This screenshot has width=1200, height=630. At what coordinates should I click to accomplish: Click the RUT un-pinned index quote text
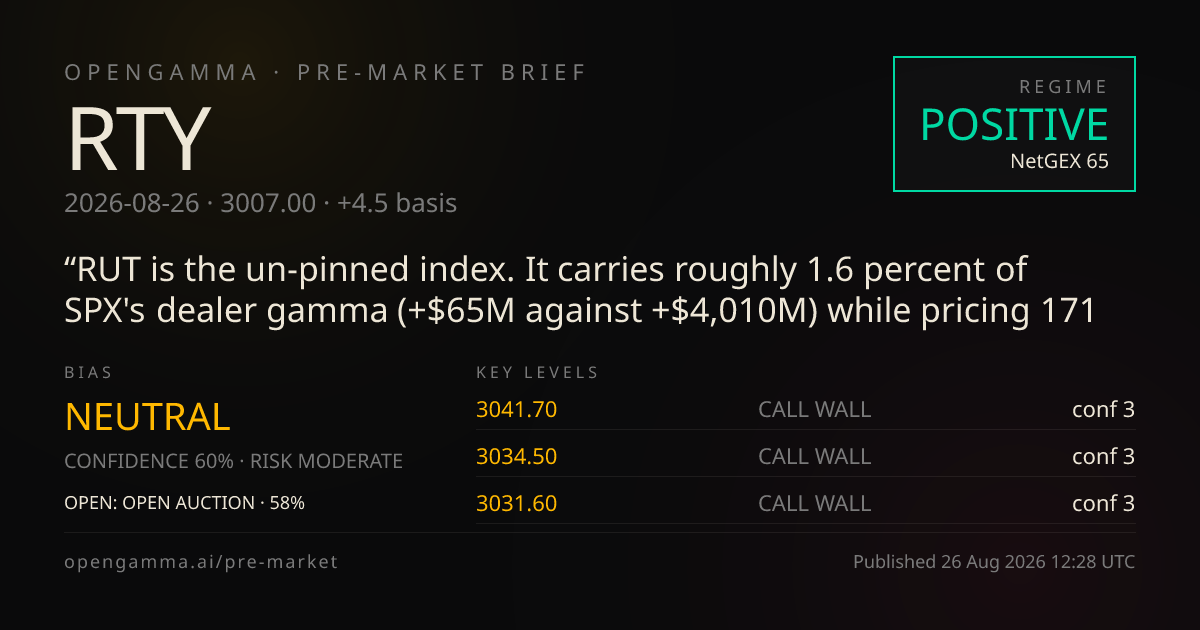[x=581, y=291]
